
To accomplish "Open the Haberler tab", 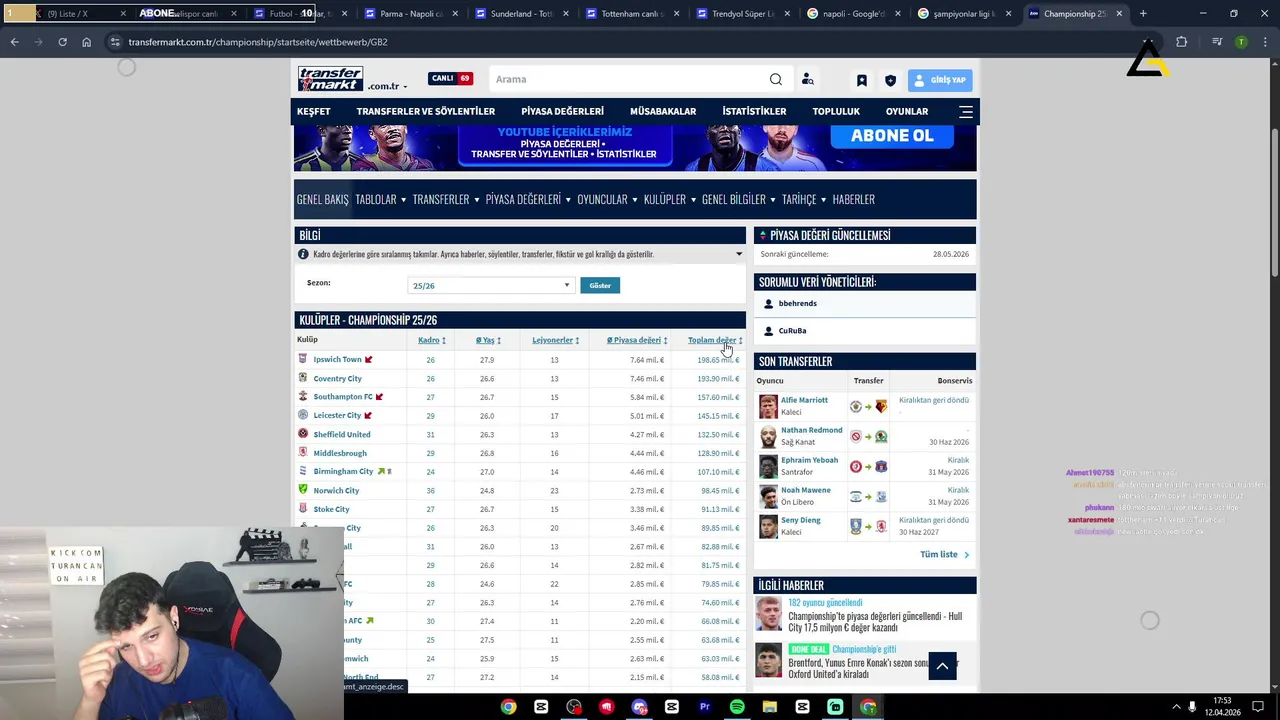I will point(854,199).
